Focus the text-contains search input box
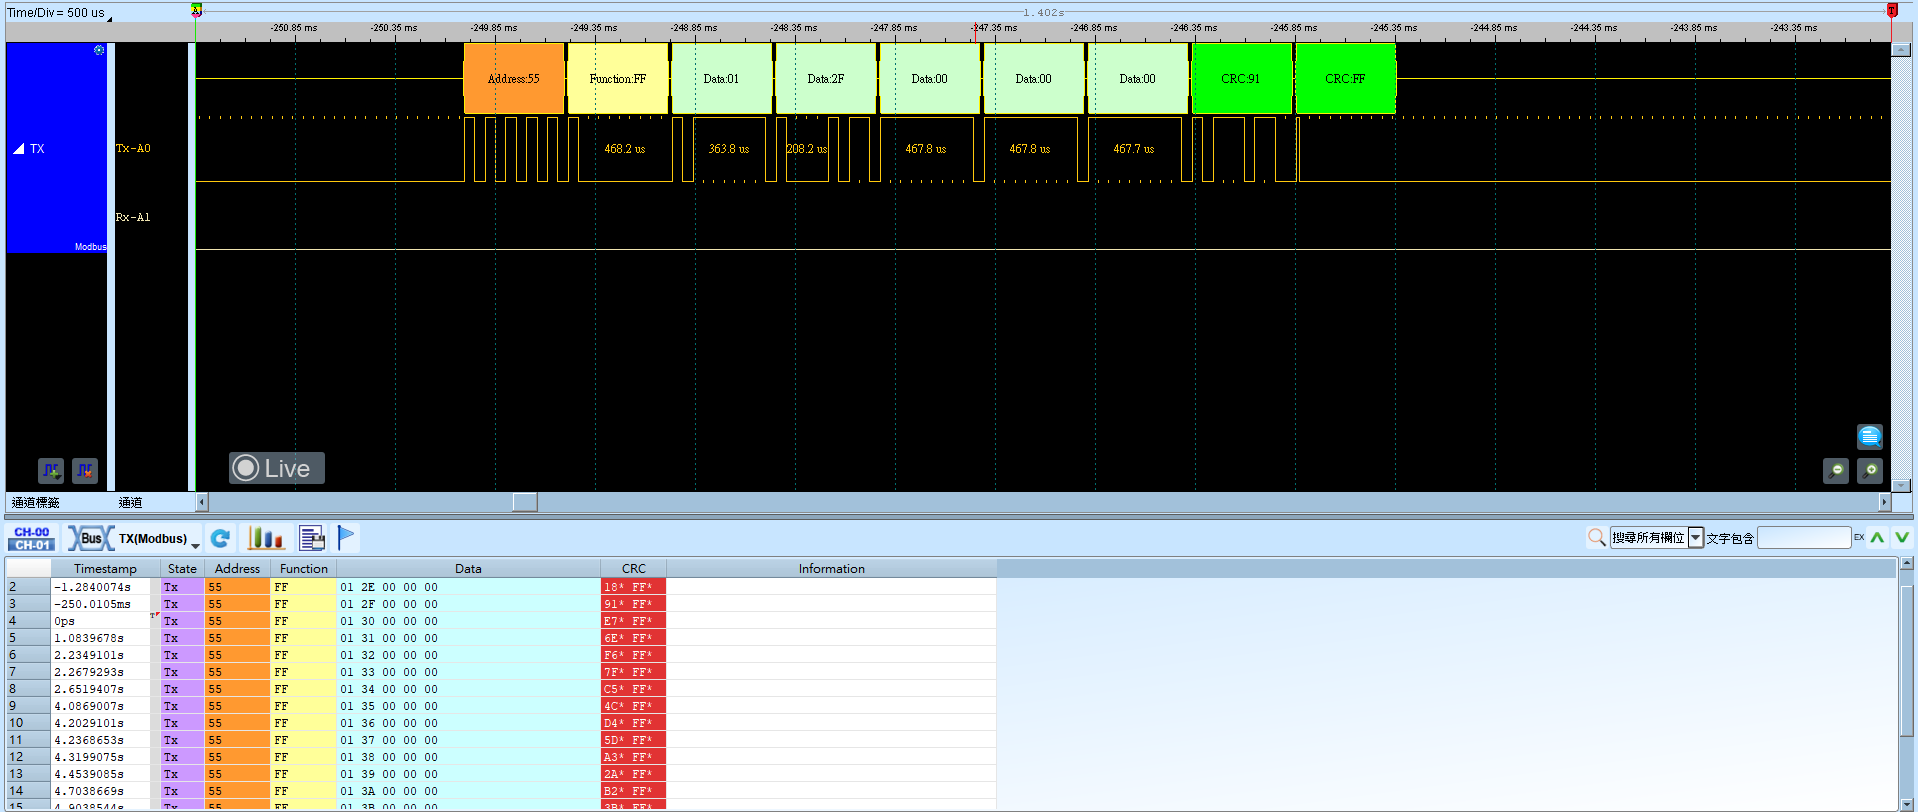Image resolution: width=1918 pixels, height=812 pixels. click(1804, 538)
